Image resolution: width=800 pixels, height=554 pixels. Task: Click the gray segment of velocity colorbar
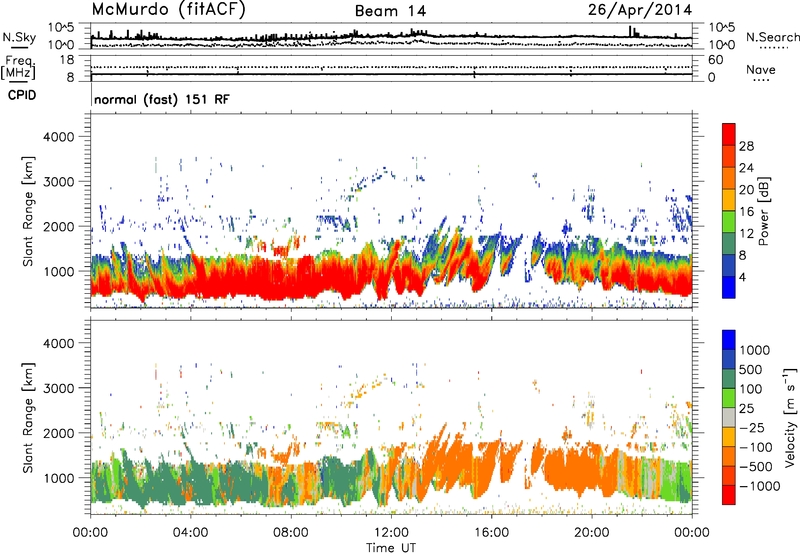point(729,417)
